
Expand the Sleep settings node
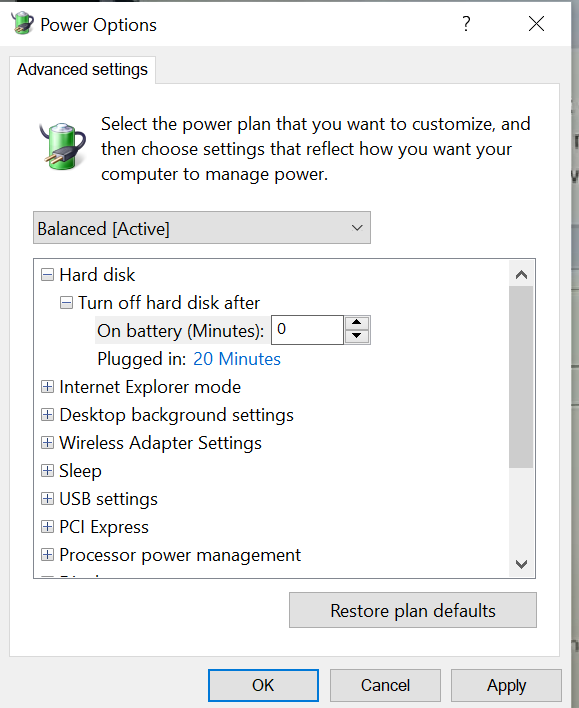tap(47, 470)
